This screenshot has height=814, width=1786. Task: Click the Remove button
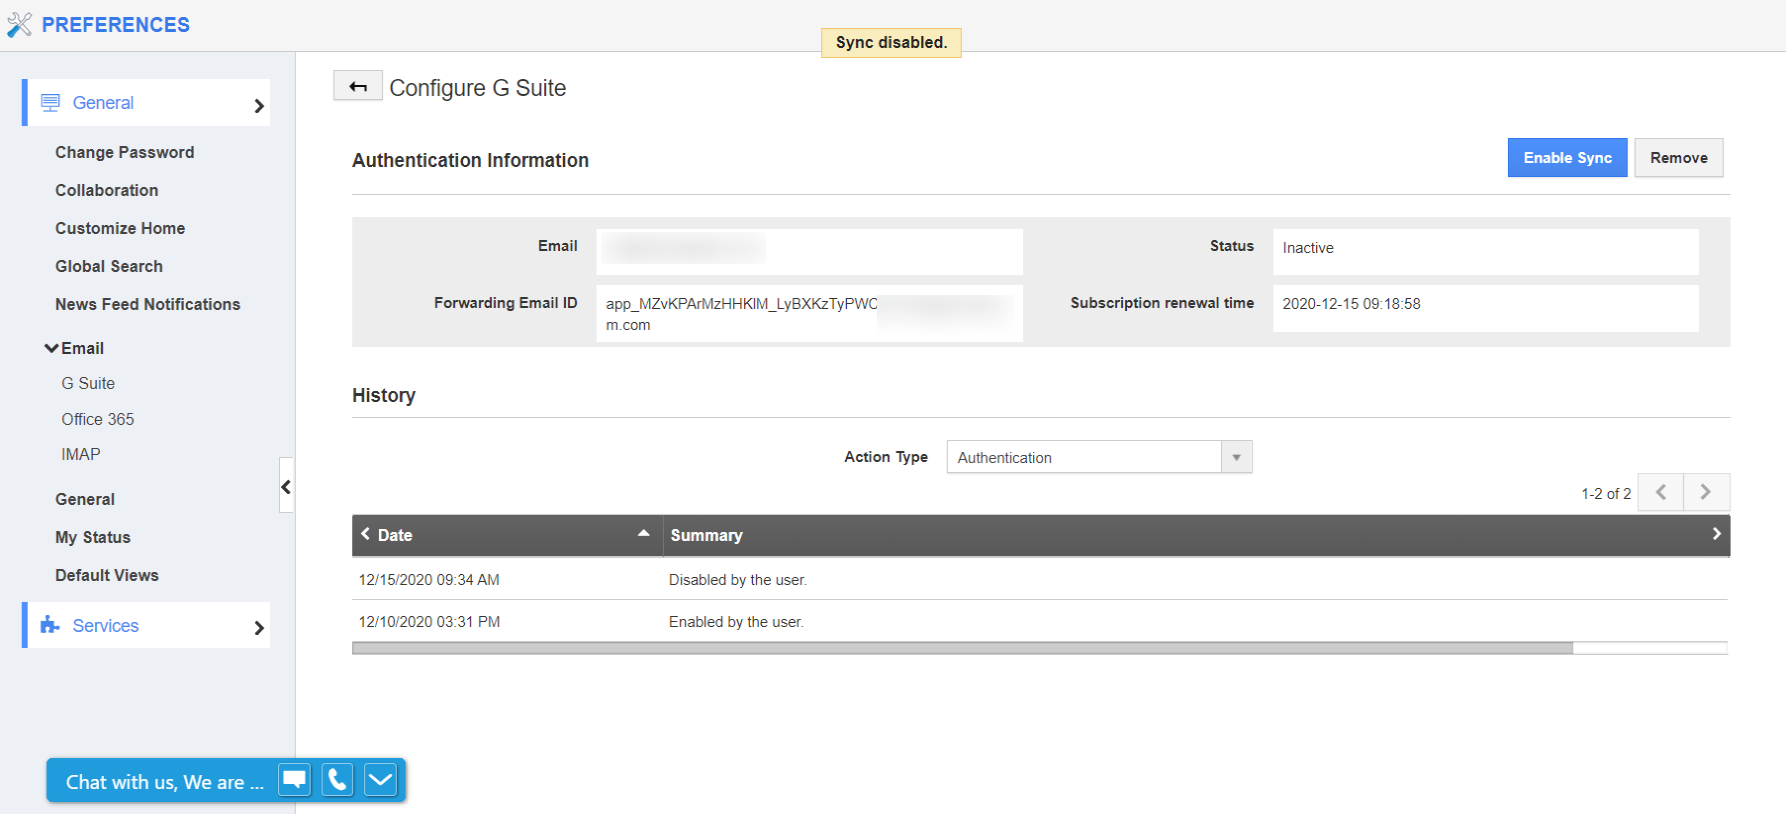pyautogui.click(x=1678, y=158)
